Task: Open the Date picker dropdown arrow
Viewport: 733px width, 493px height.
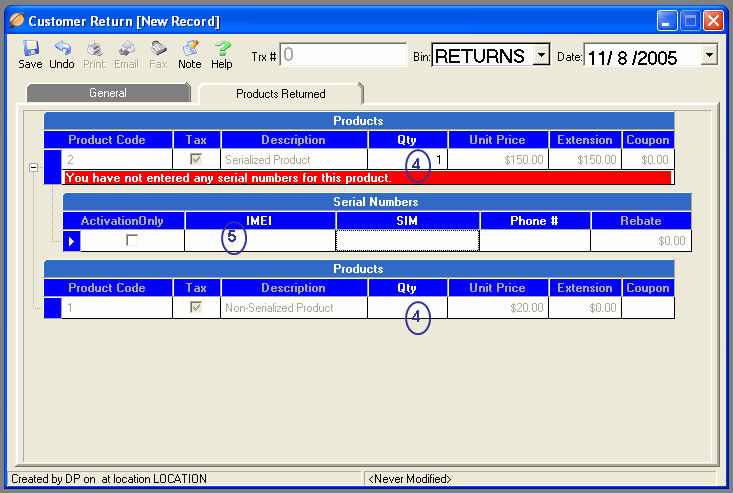Action: pyautogui.click(x=709, y=55)
